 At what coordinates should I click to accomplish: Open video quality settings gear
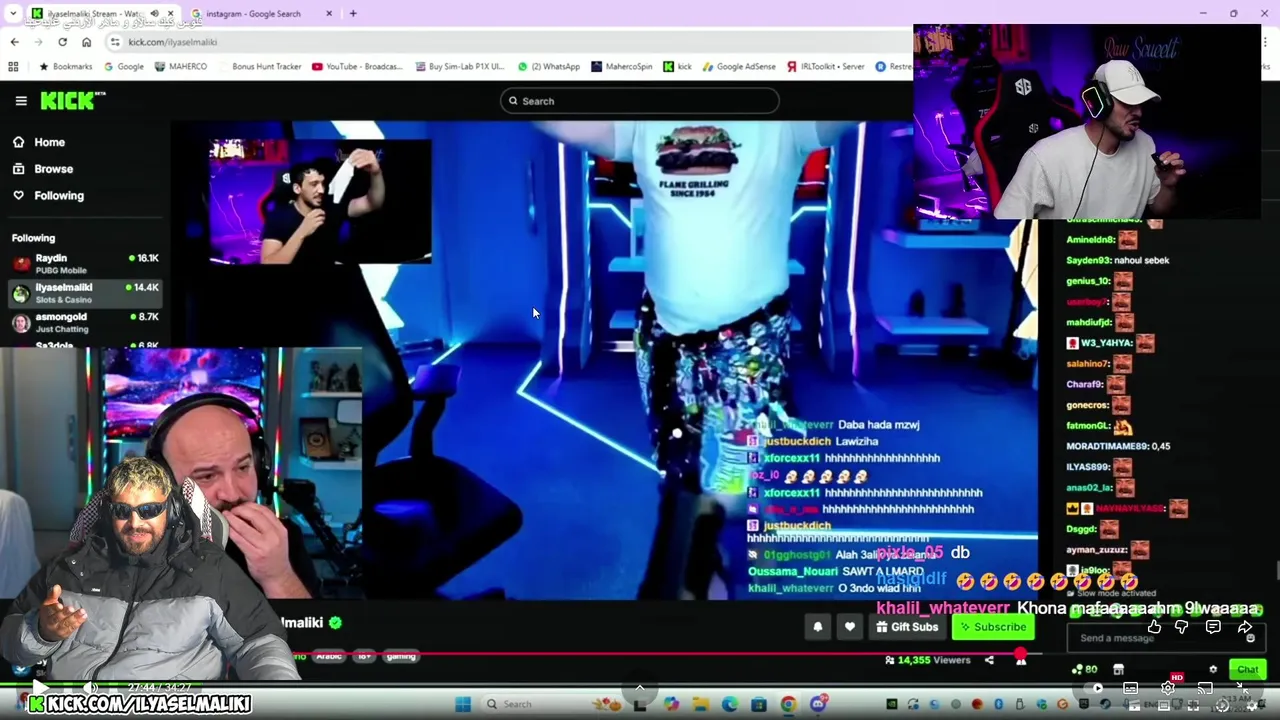[x=1168, y=688]
